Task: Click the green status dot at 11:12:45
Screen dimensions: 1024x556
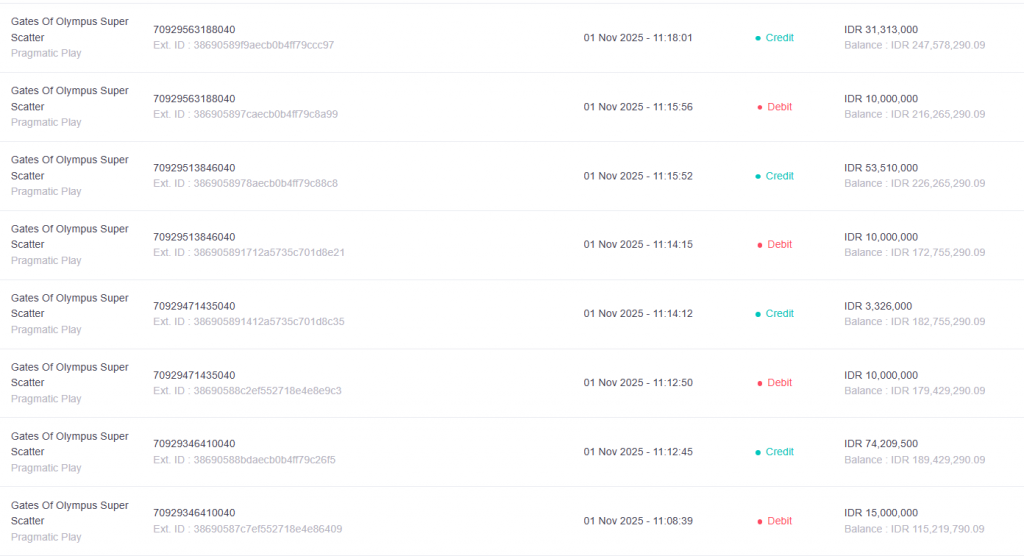Action: (x=758, y=452)
